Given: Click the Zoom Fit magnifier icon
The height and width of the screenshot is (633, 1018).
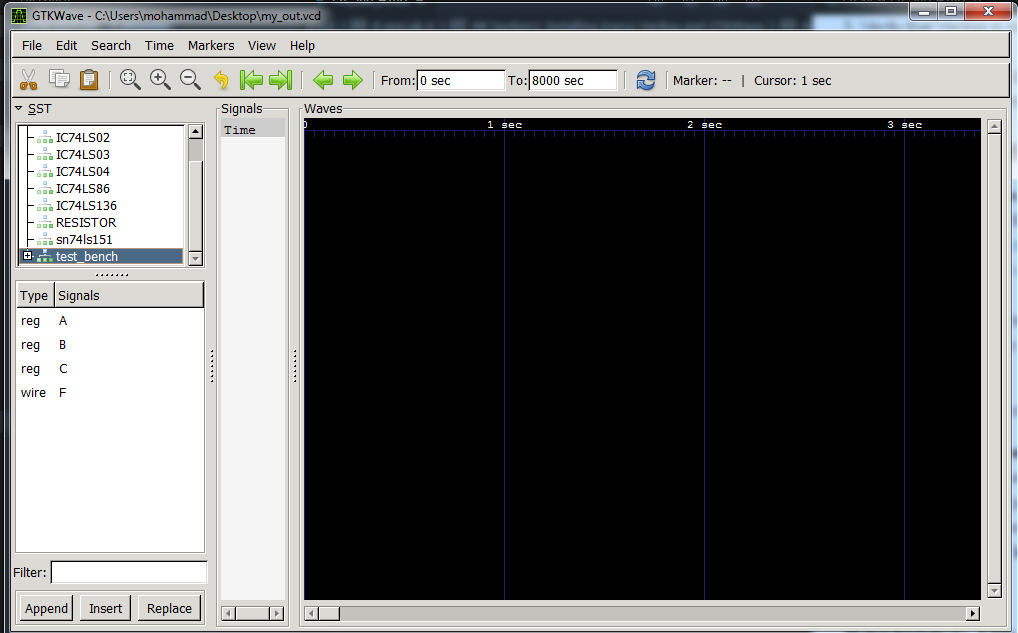Looking at the screenshot, I should click(x=130, y=80).
